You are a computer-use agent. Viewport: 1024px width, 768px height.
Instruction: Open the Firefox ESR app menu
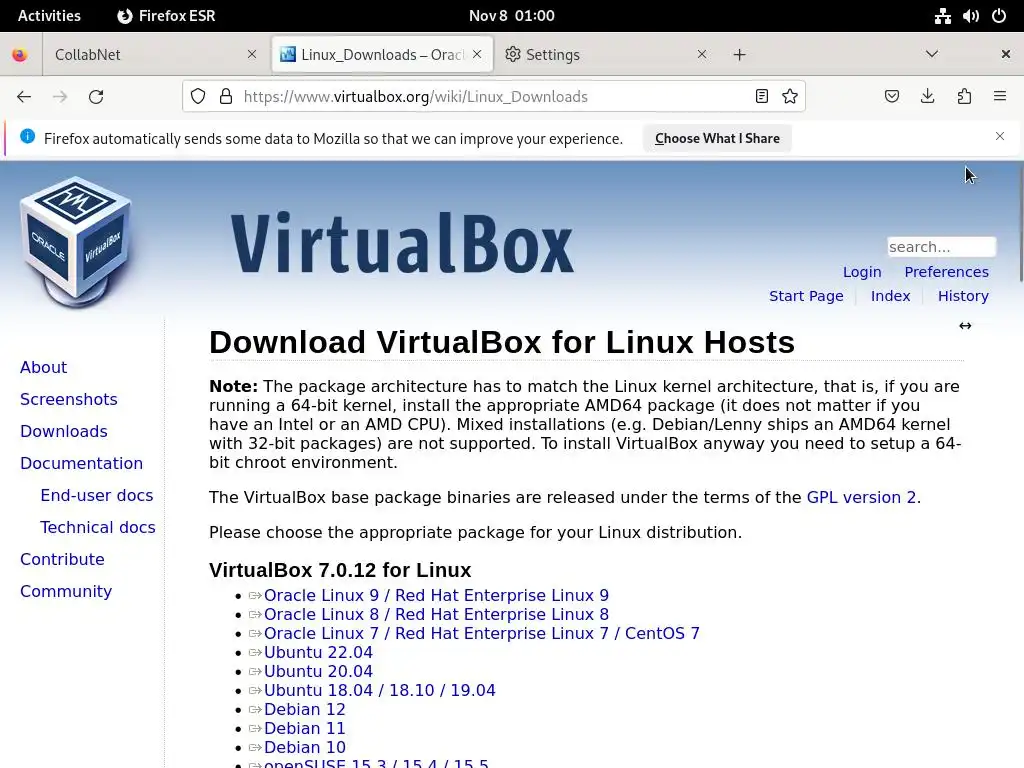[166, 16]
